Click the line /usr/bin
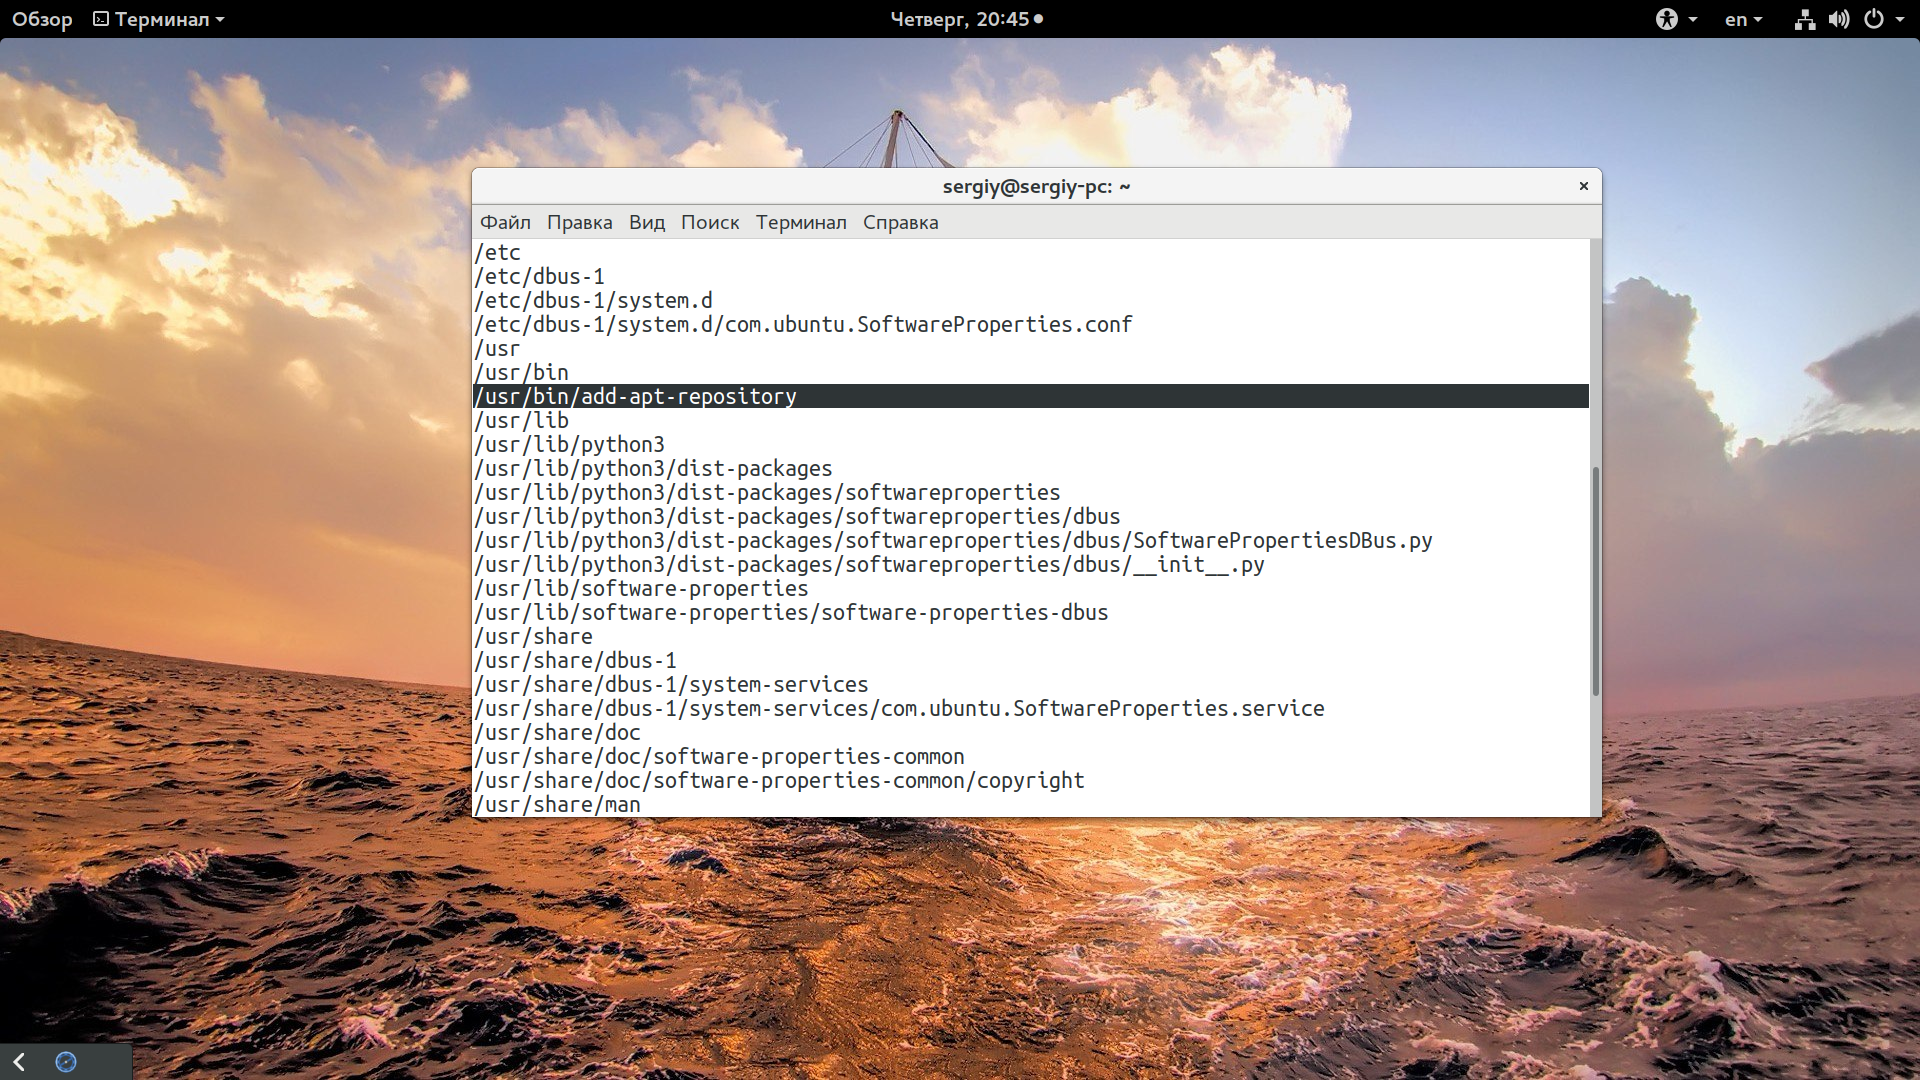Image resolution: width=1920 pixels, height=1080 pixels. tap(521, 372)
